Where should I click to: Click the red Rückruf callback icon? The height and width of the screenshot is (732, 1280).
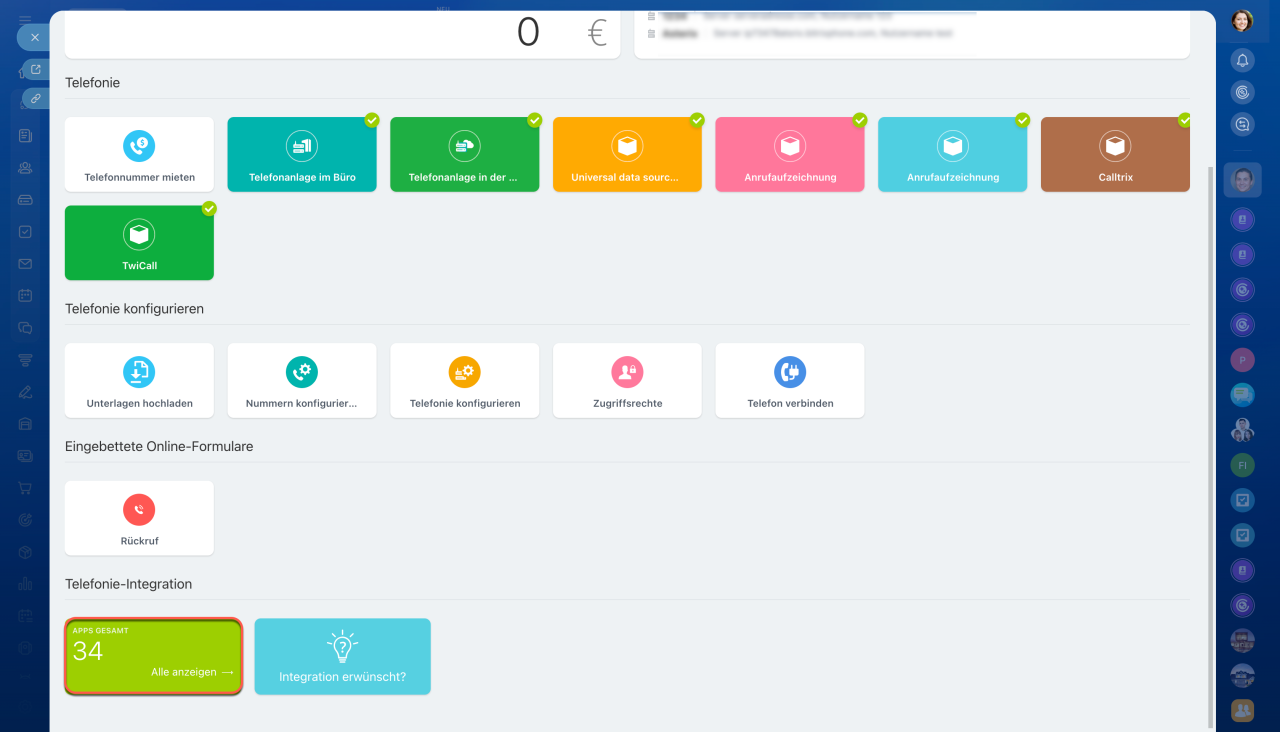[x=139, y=510]
